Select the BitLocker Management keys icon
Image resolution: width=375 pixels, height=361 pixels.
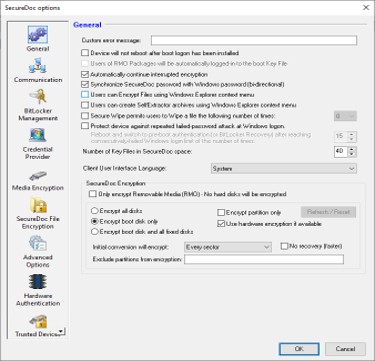pos(38,97)
